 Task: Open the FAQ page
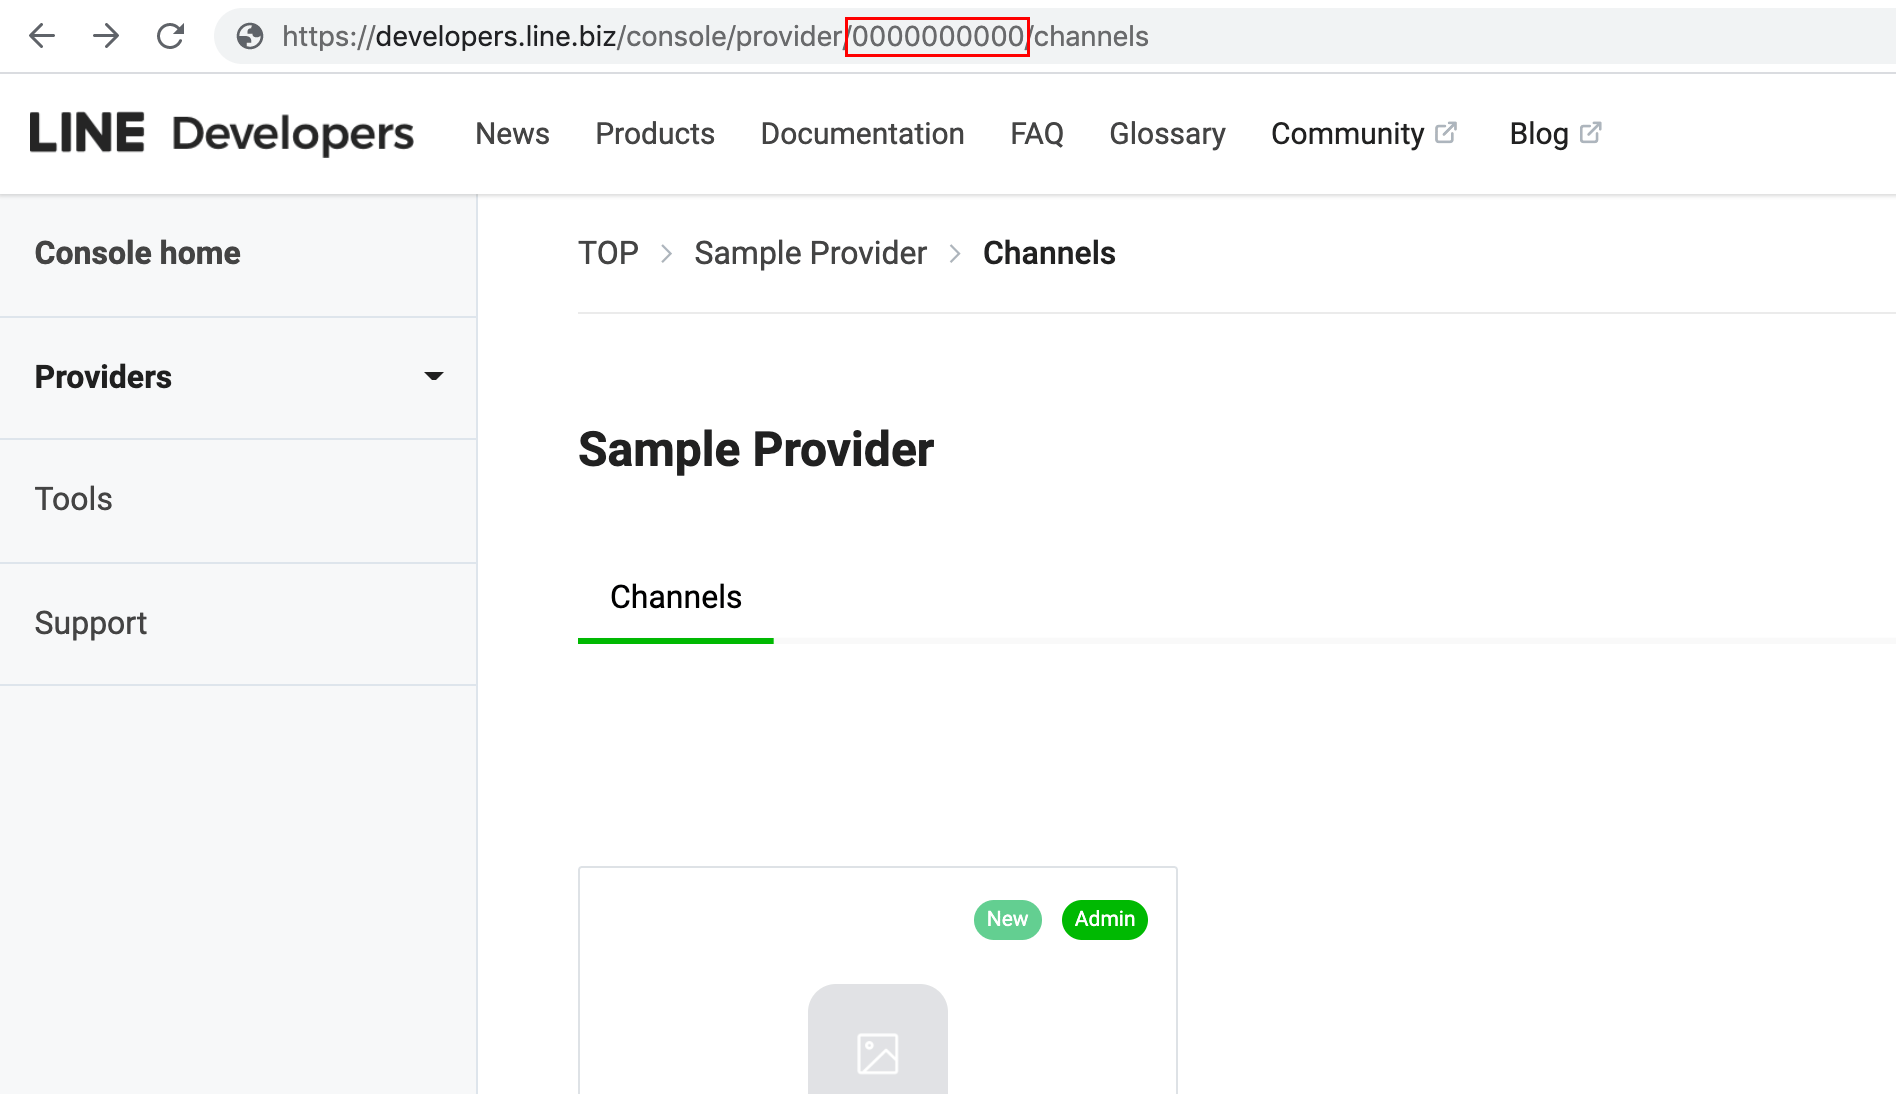1036,134
